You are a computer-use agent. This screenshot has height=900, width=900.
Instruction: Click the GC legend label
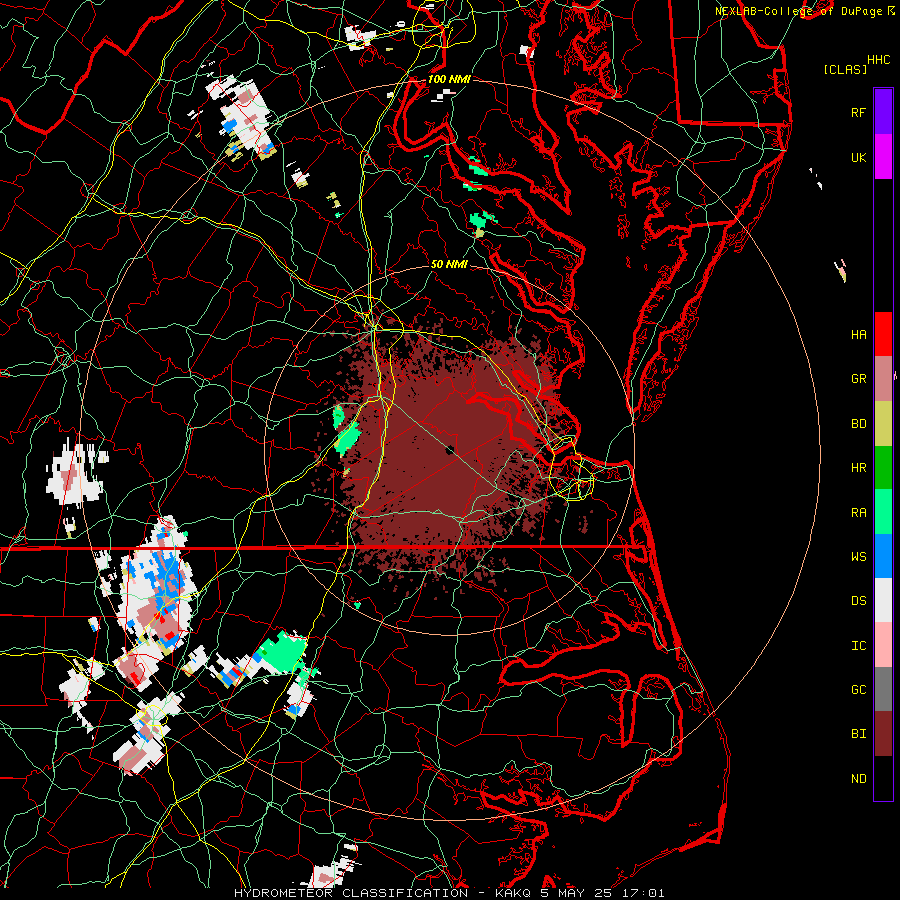(x=858, y=690)
